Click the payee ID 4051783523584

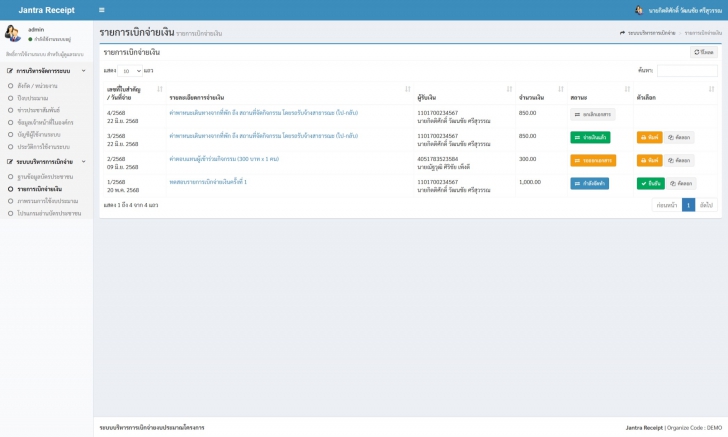pyautogui.click(x=437, y=159)
